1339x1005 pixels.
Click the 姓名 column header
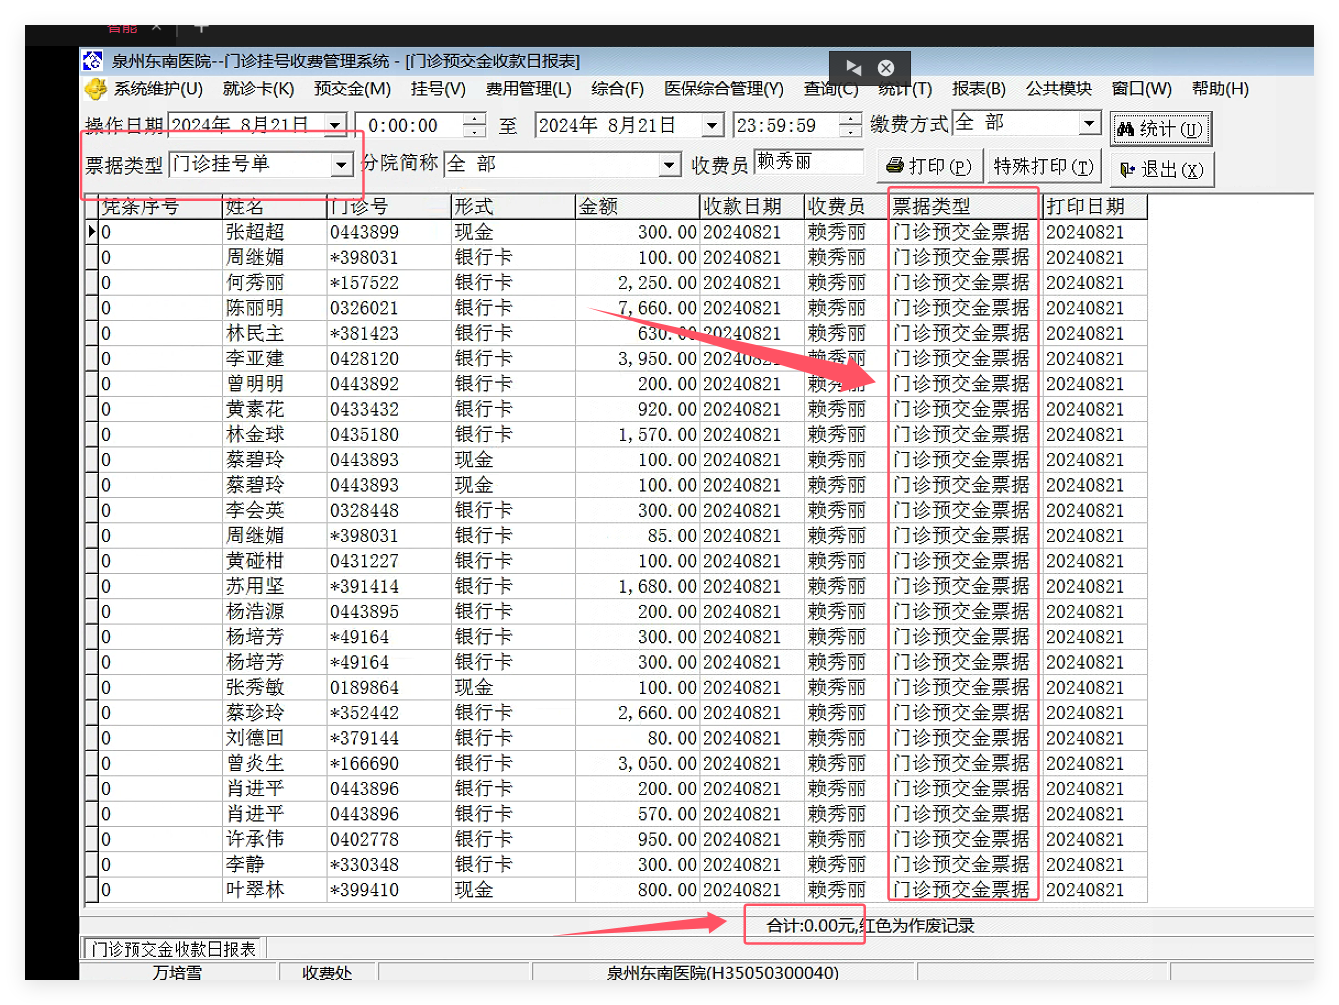point(275,207)
